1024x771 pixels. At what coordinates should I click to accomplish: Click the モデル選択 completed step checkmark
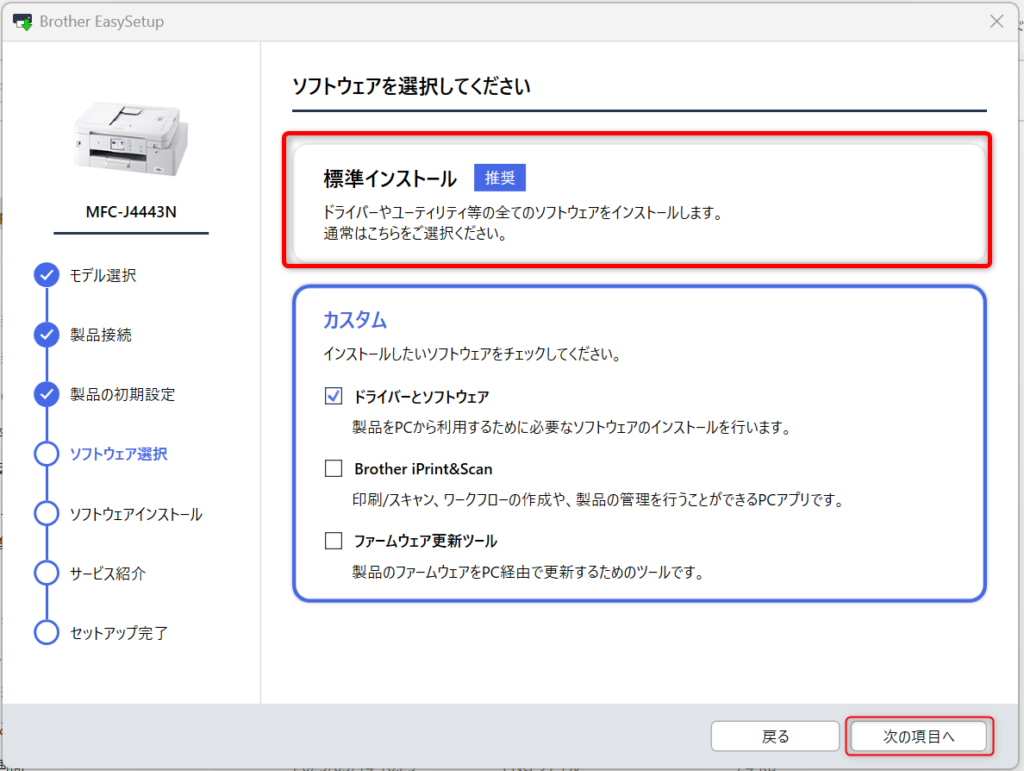click(x=46, y=275)
